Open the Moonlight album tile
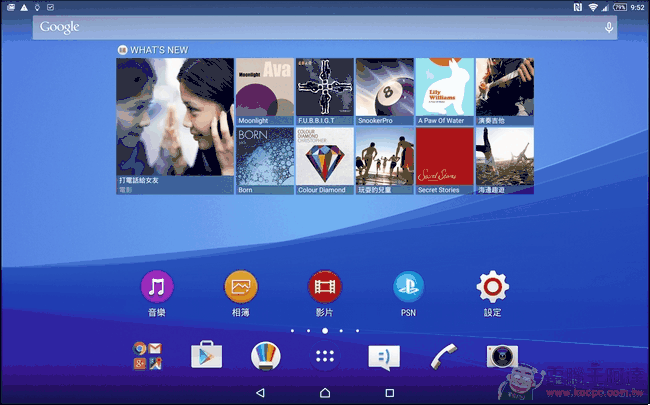The height and width of the screenshot is (405, 650). 265,92
